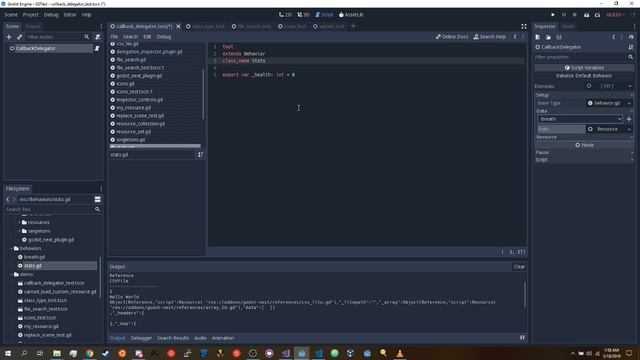Open file_search.gd in script list
The height and width of the screenshot is (360, 640).
point(131,60)
